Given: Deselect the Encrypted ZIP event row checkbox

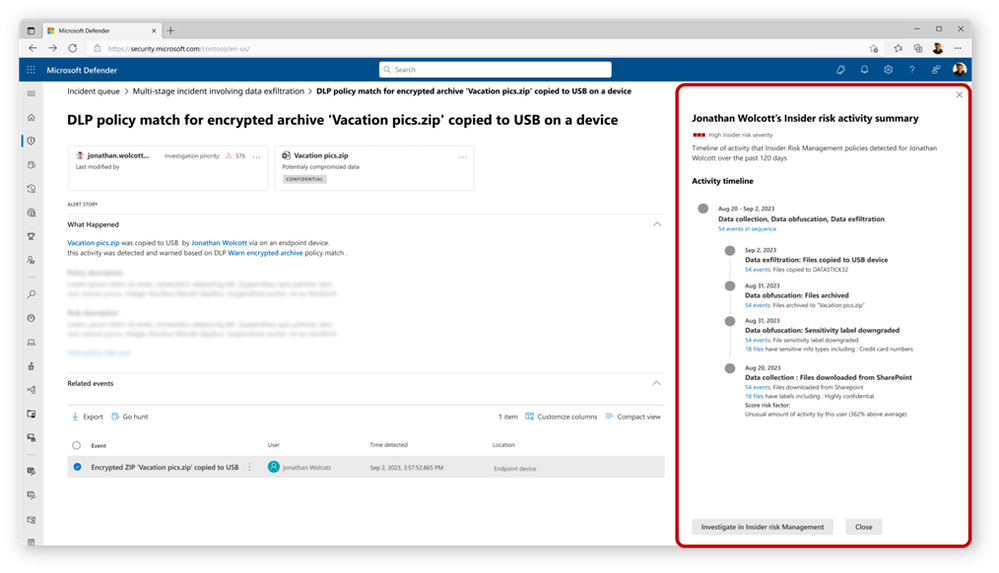Looking at the screenshot, I should pos(77,467).
